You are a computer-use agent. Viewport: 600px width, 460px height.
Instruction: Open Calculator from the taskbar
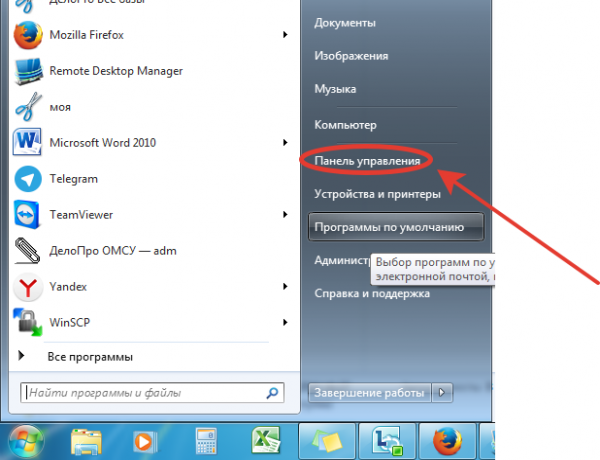(x=206, y=442)
